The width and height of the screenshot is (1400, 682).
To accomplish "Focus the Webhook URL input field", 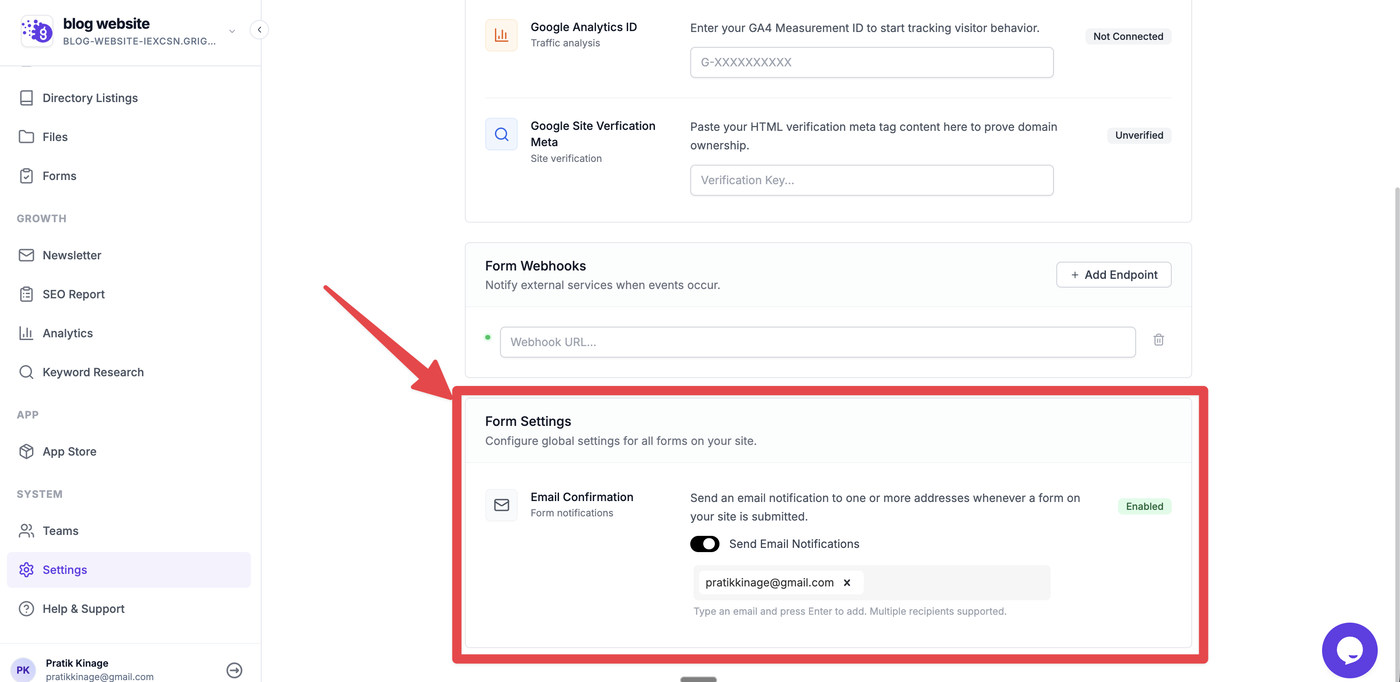I will pyautogui.click(x=817, y=342).
